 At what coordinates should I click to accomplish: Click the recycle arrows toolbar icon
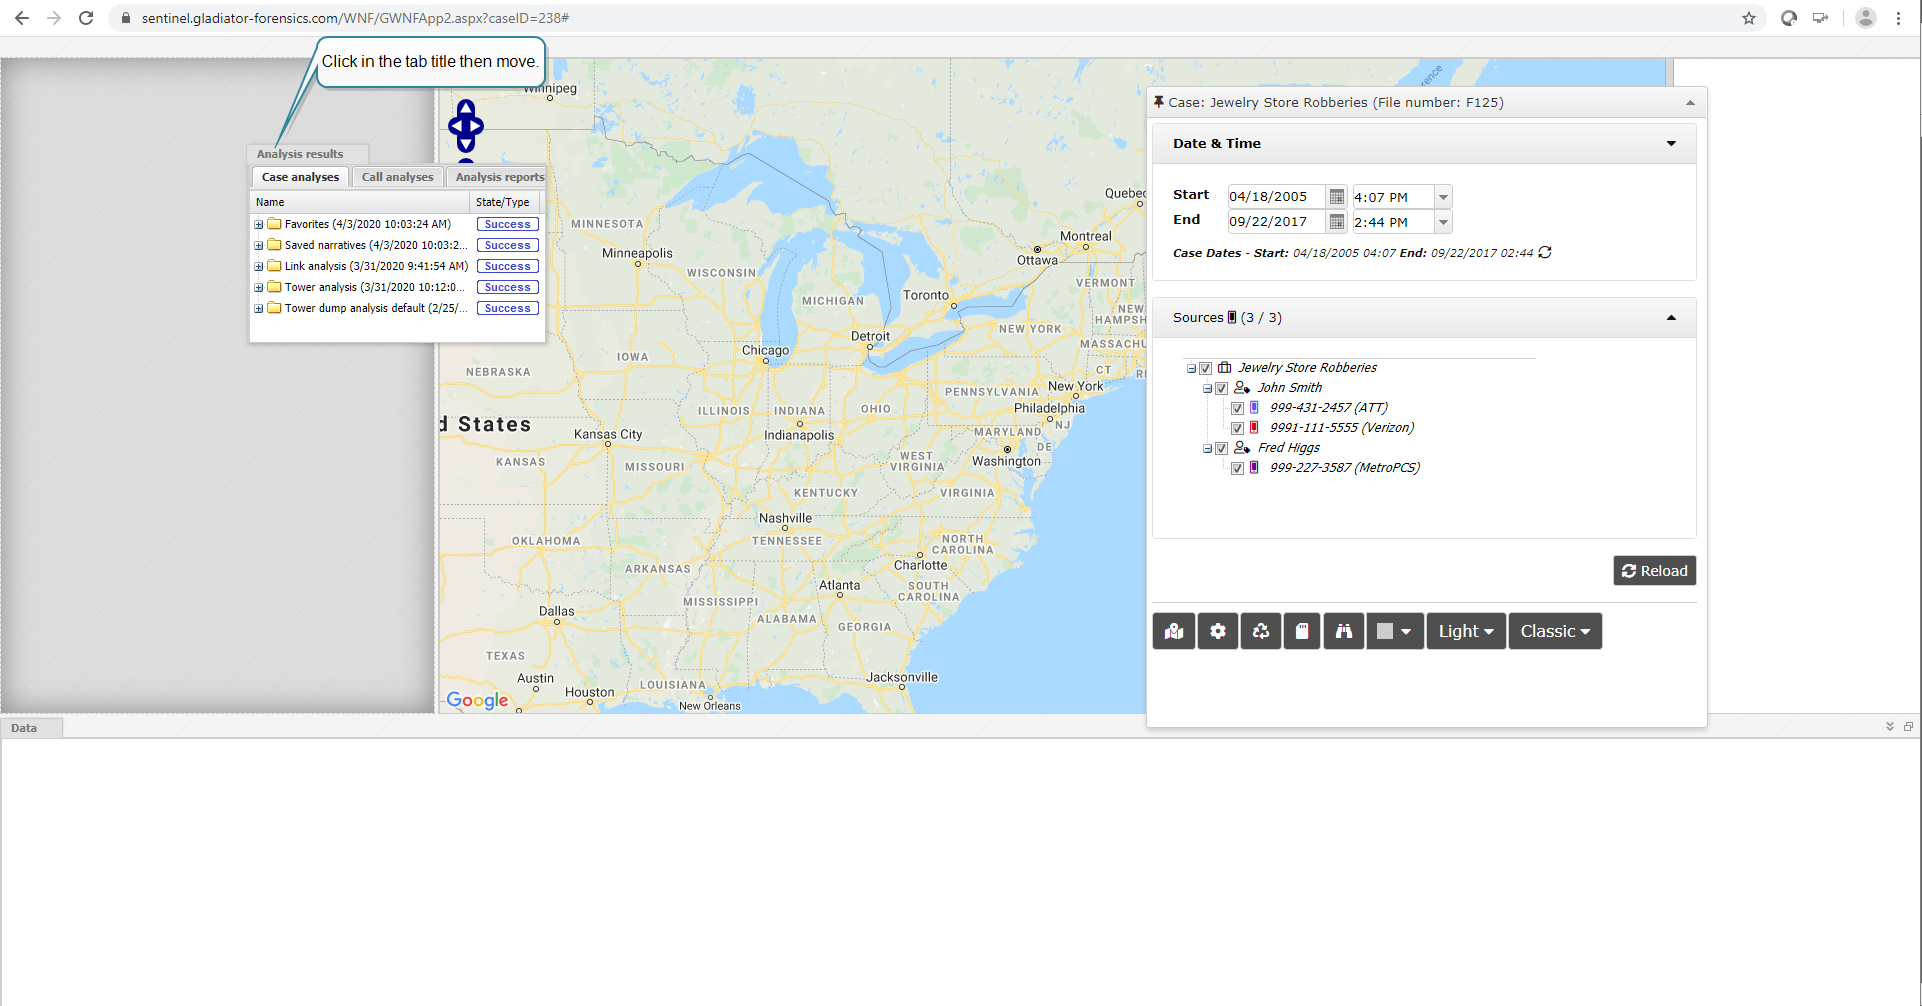[1261, 631]
